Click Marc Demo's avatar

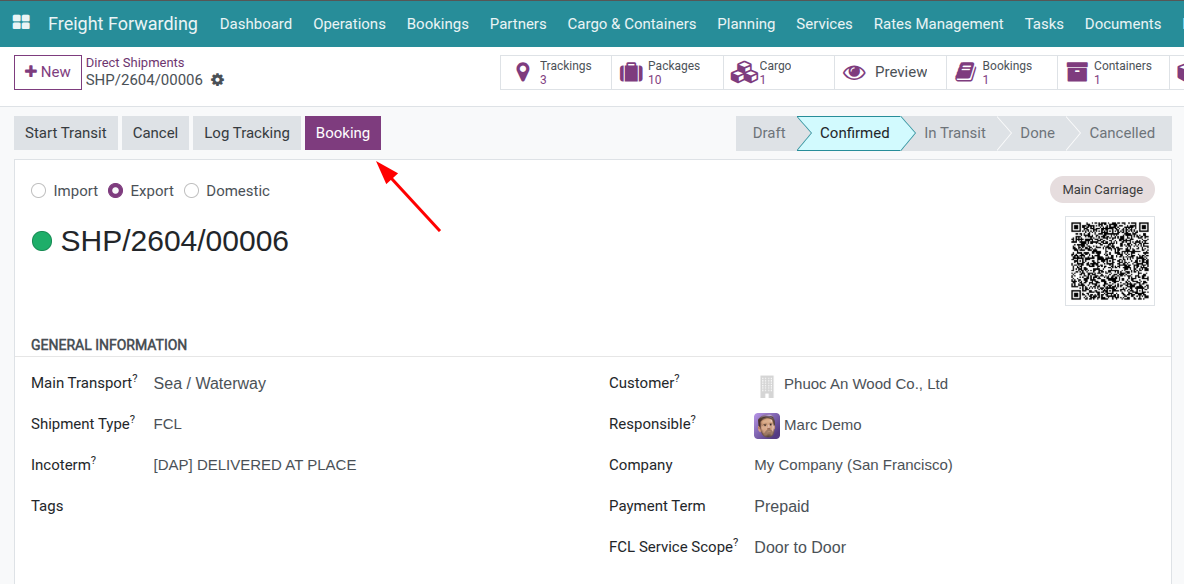tap(766, 425)
